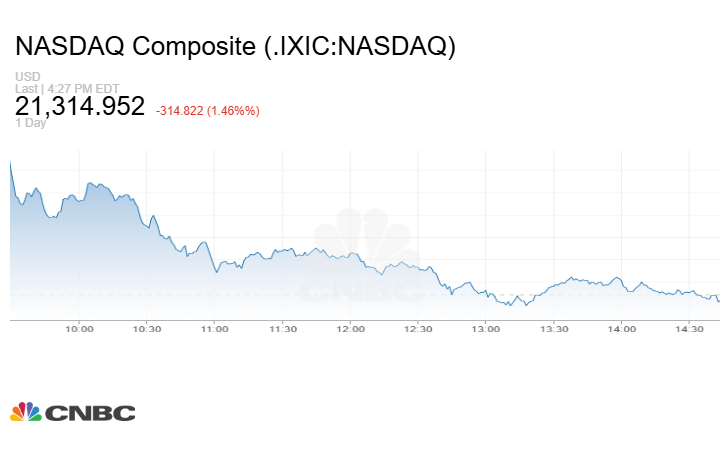Click the 13:00 time axis label
Viewport: 720px width, 450px height.
pos(486,328)
